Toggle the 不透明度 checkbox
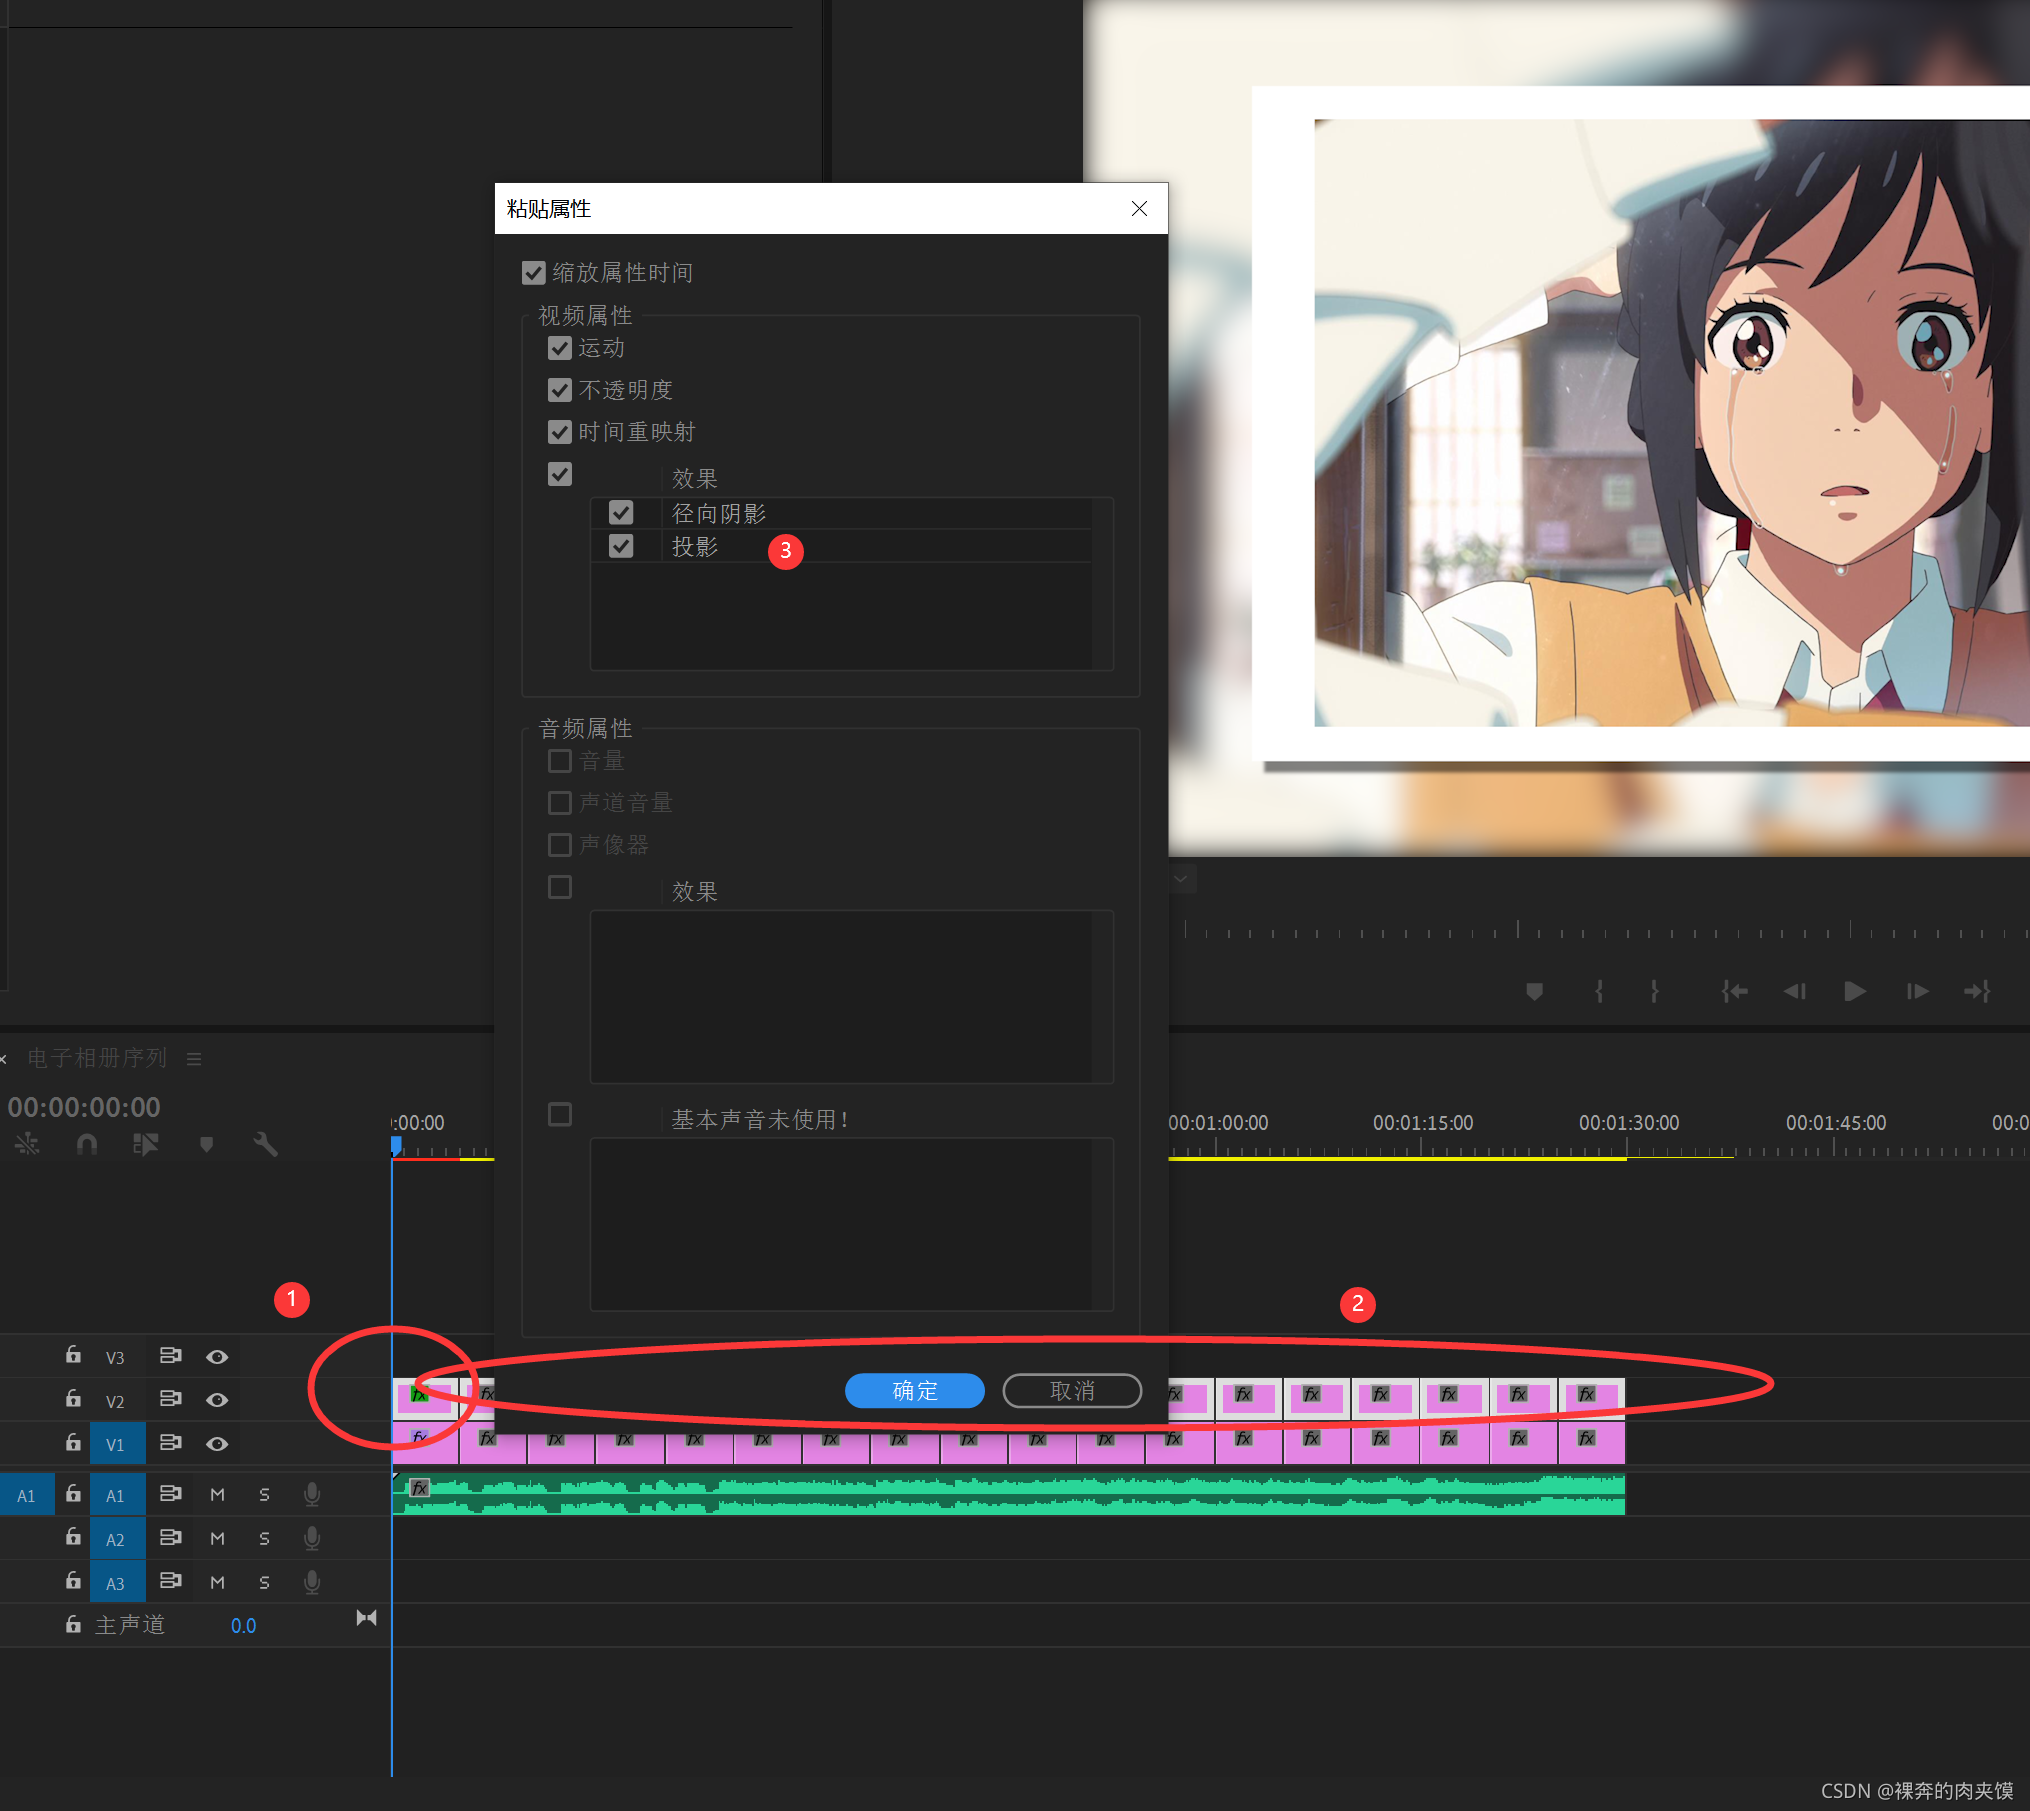 pos(560,390)
